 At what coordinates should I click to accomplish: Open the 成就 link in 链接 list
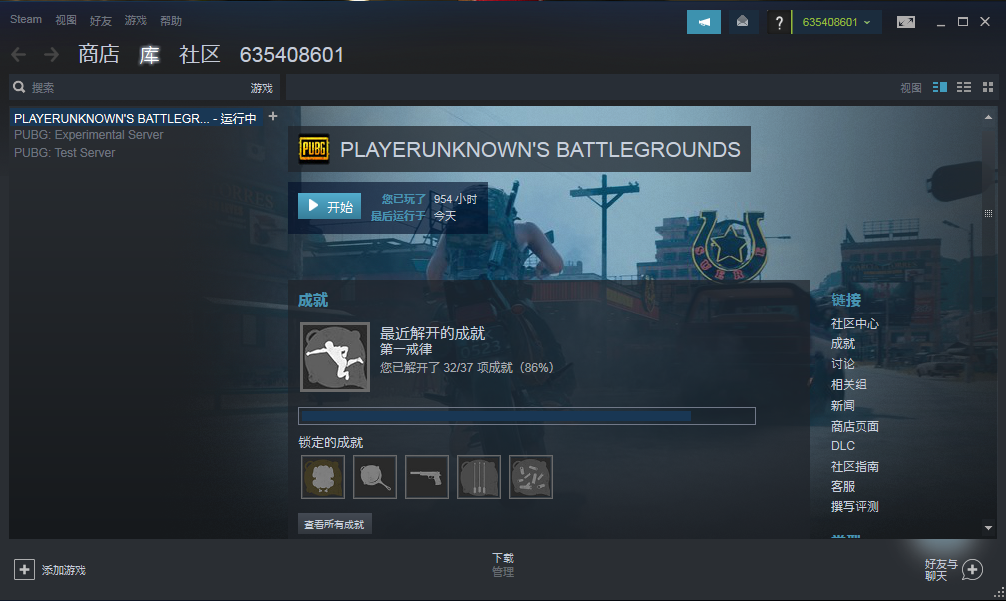pyautogui.click(x=843, y=344)
